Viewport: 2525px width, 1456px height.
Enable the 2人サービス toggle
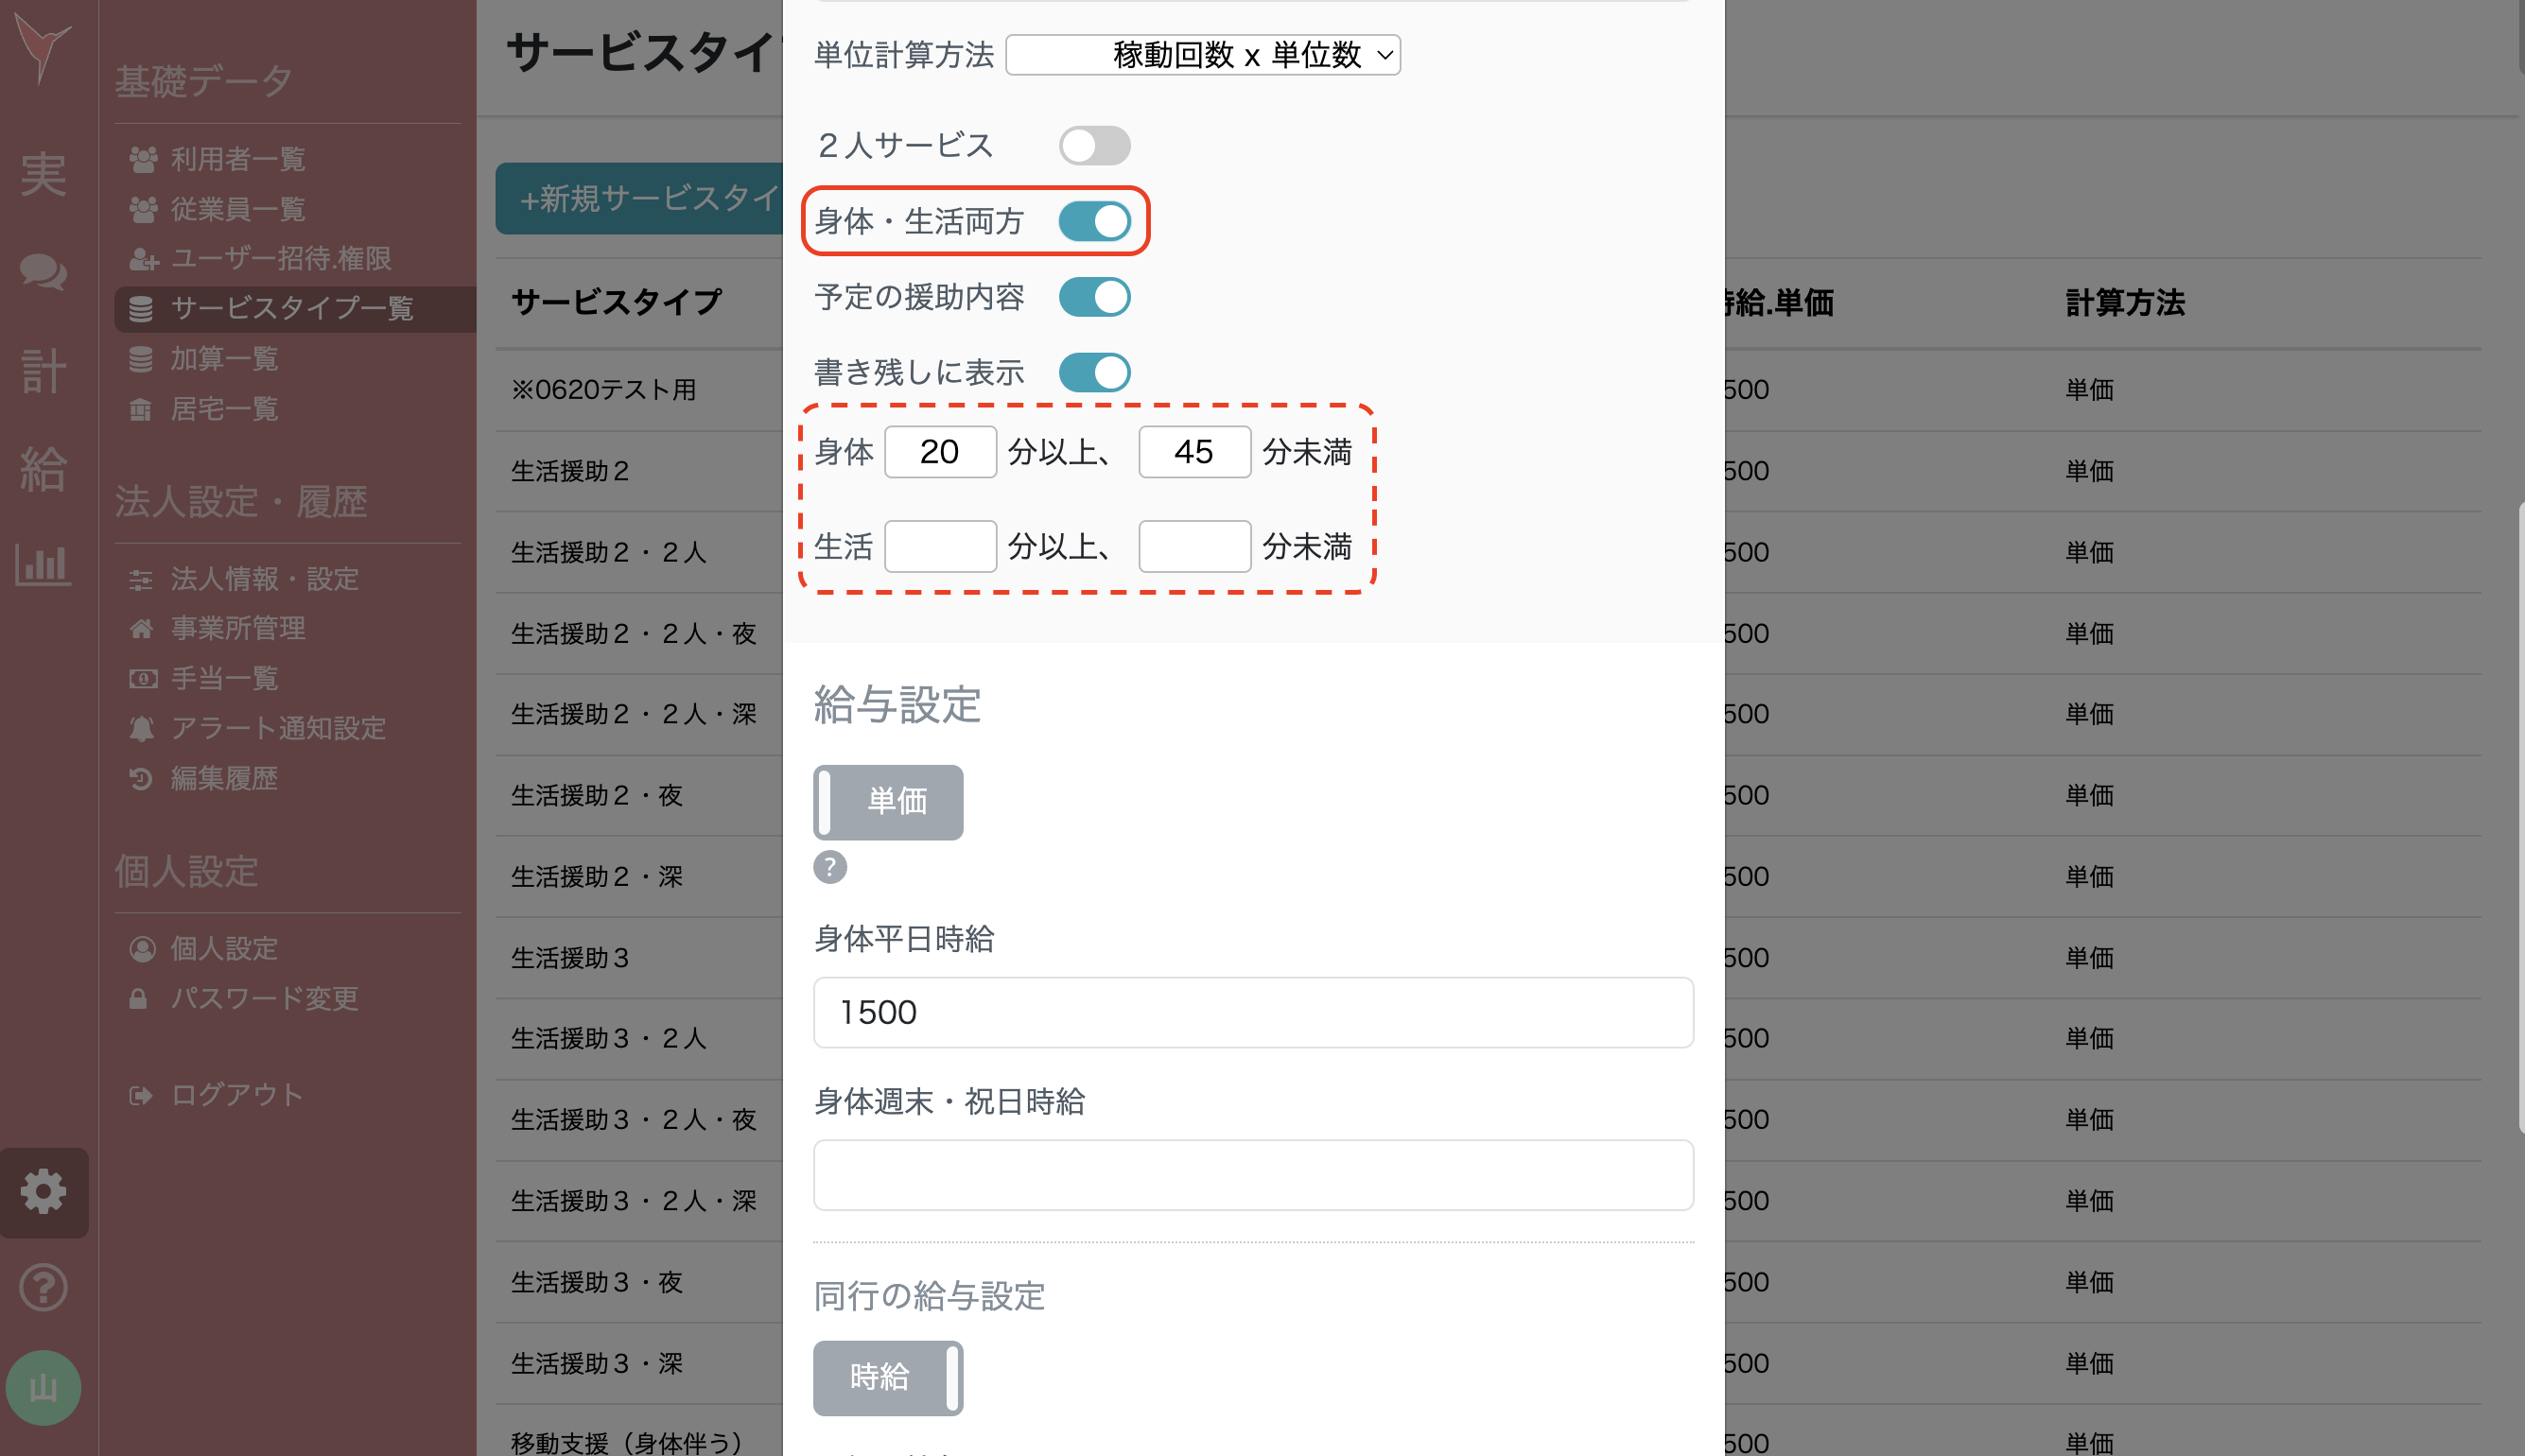pos(1094,145)
